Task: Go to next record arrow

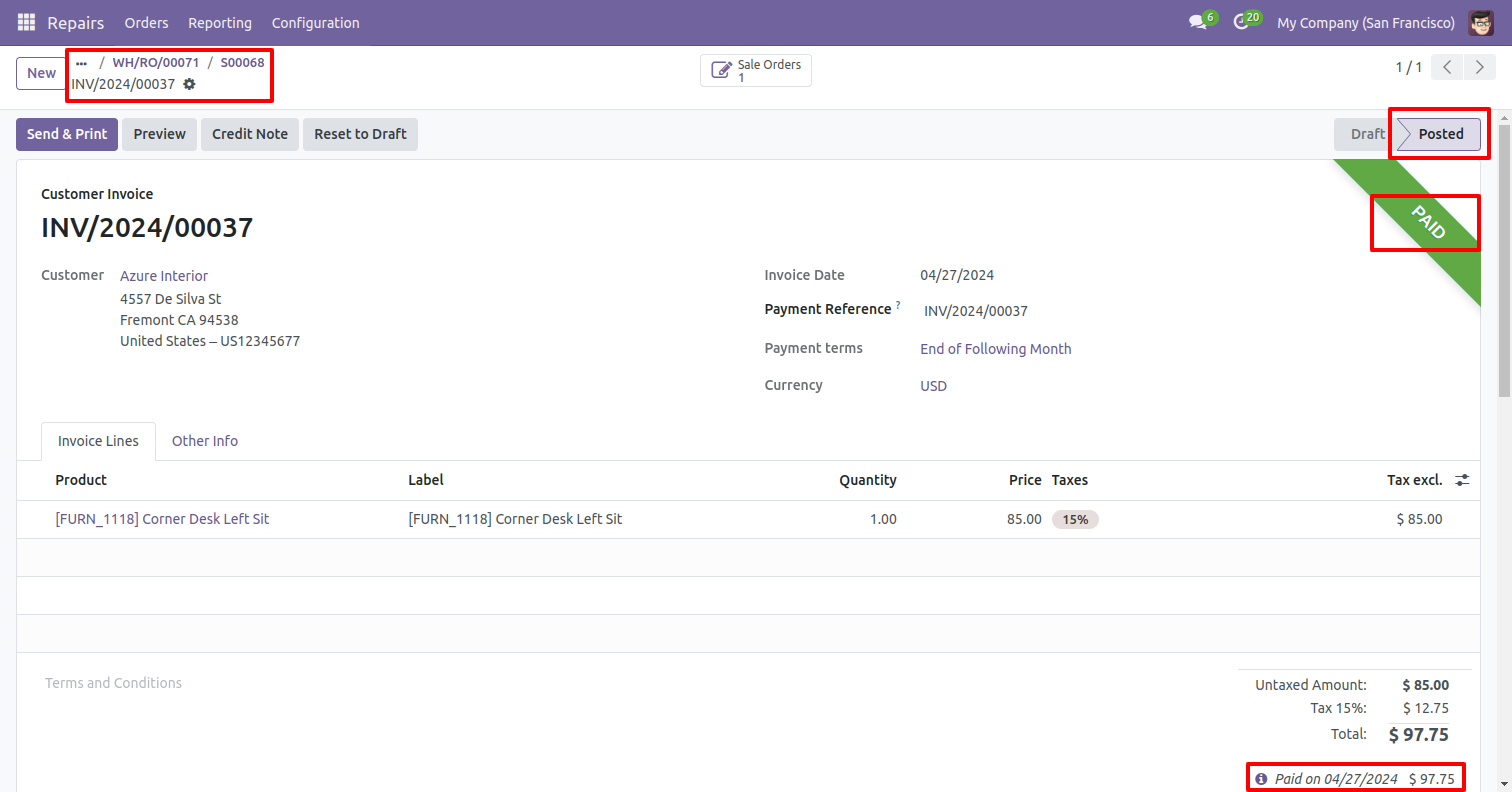Action: pyautogui.click(x=1479, y=68)
